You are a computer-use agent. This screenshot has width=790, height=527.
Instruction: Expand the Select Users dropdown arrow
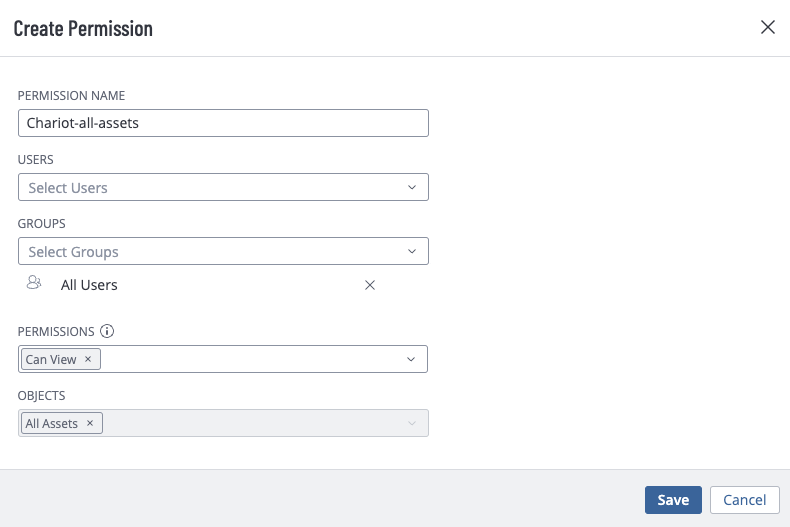coord(412,187)
